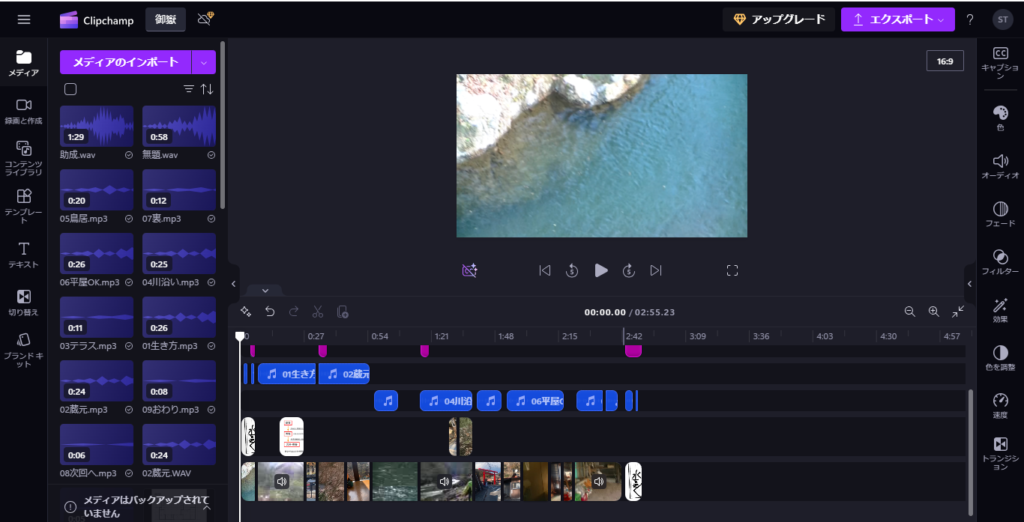Open the エクスポート menu
Viewport: 1024px width, 522px height.
(x=898, y=20)
